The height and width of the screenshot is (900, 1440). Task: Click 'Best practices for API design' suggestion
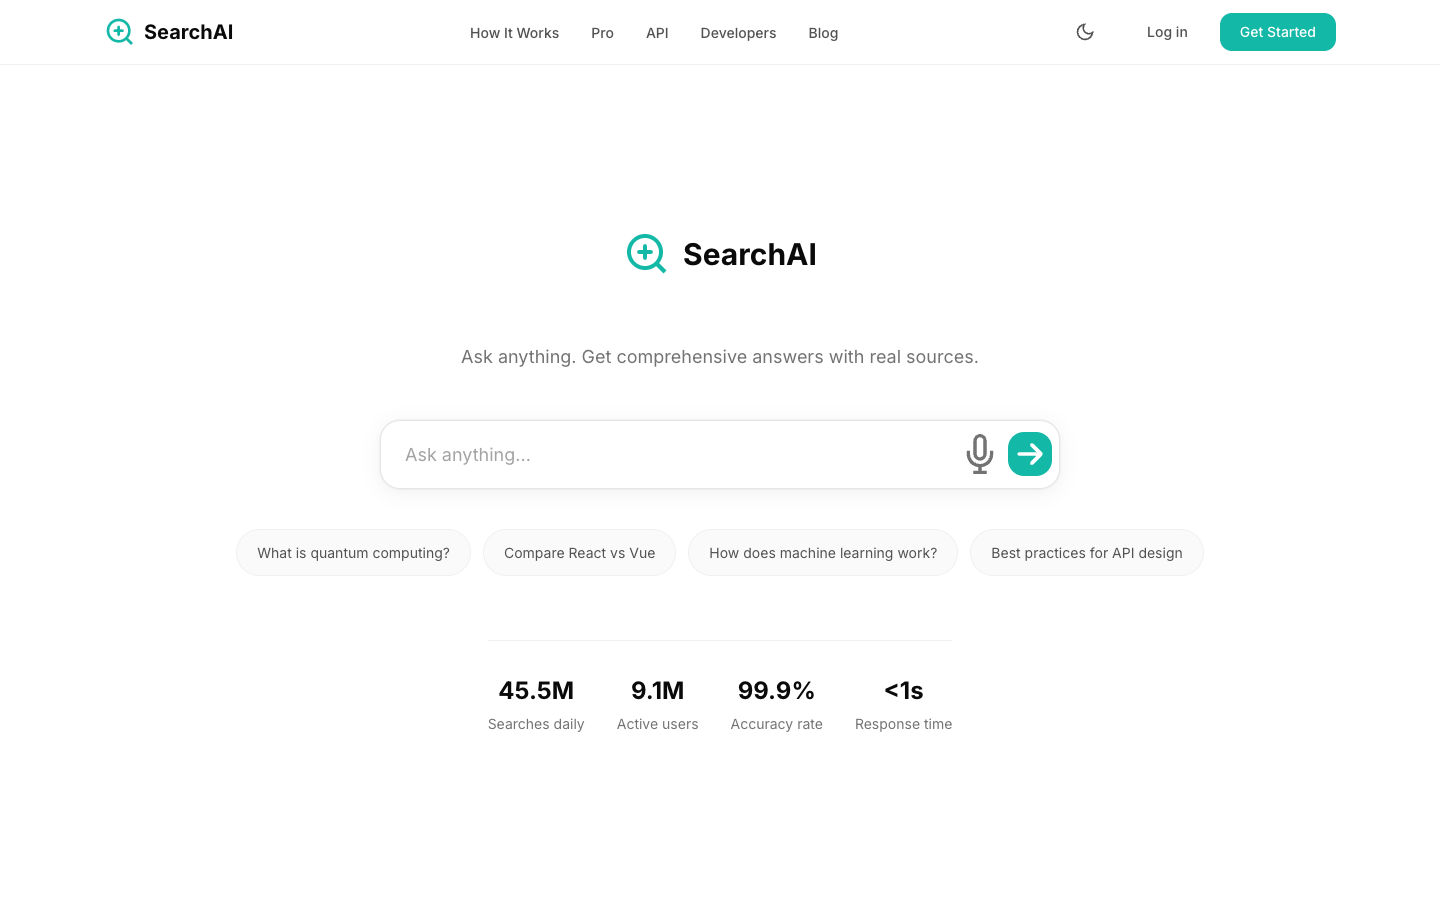[x=1087, y=552]
